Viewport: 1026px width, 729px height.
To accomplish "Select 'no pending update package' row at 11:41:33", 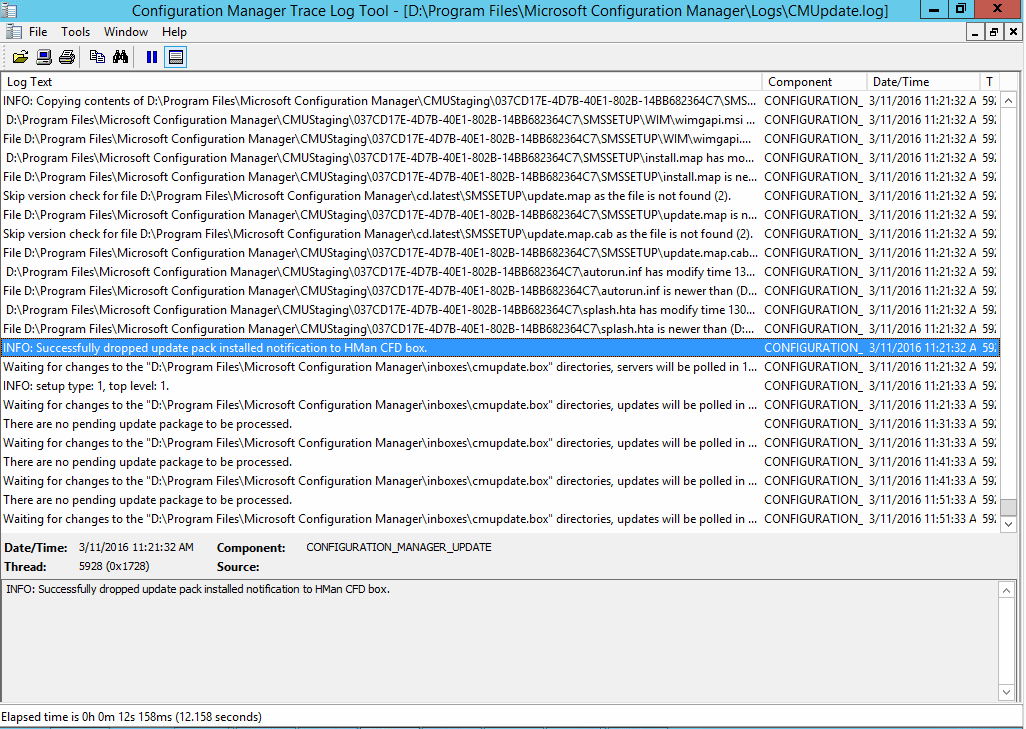I will click(x=500, y=461).
